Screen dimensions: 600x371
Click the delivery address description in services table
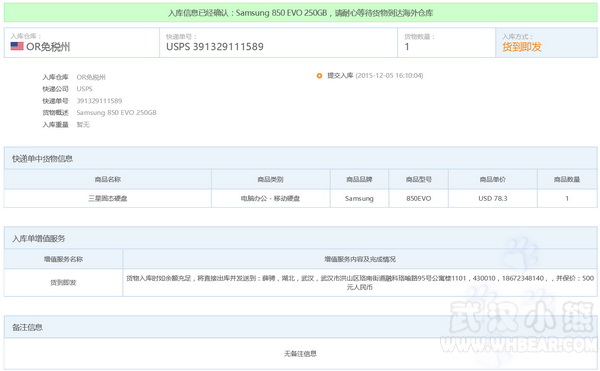[360, 283]
